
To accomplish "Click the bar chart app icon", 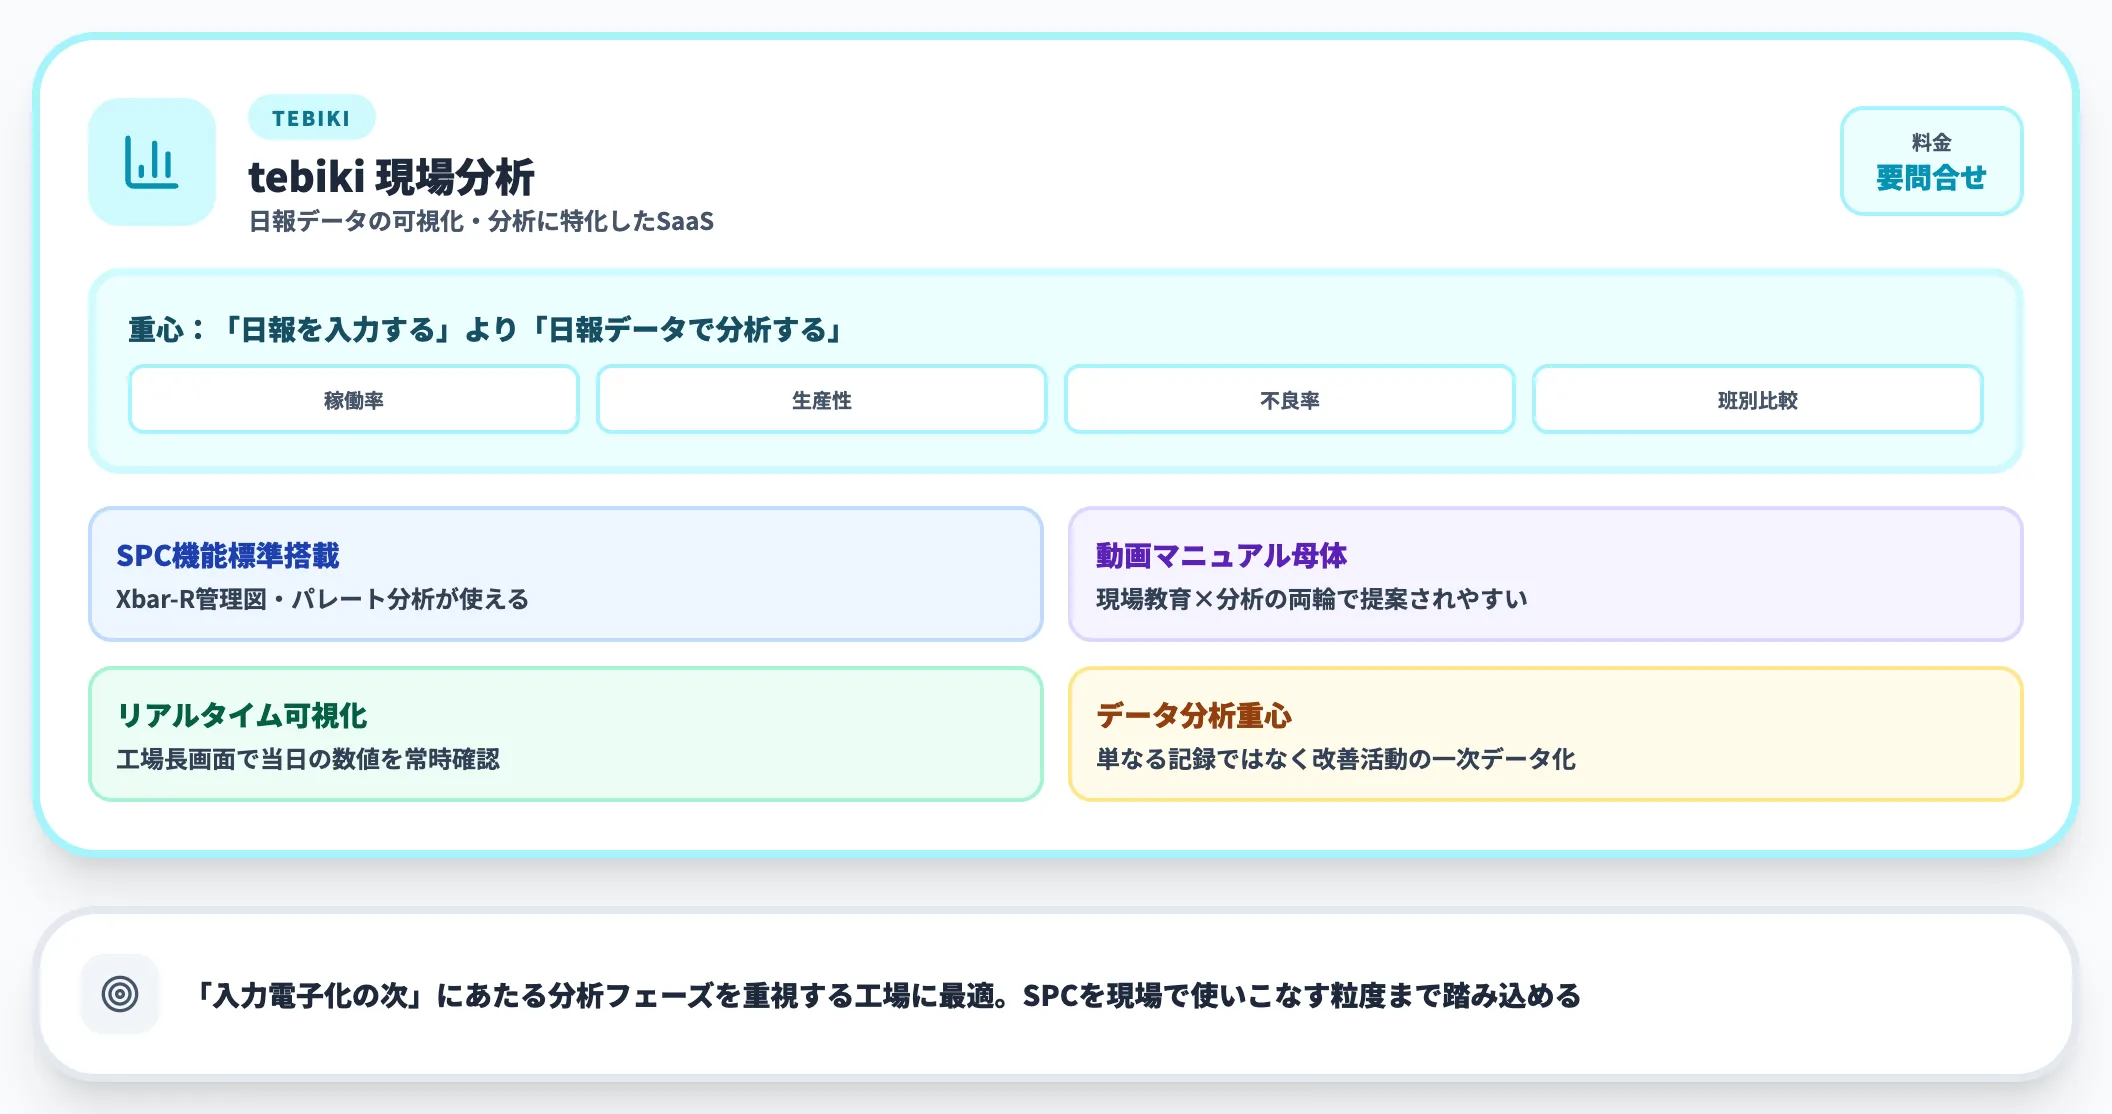I will coord(151,160).
